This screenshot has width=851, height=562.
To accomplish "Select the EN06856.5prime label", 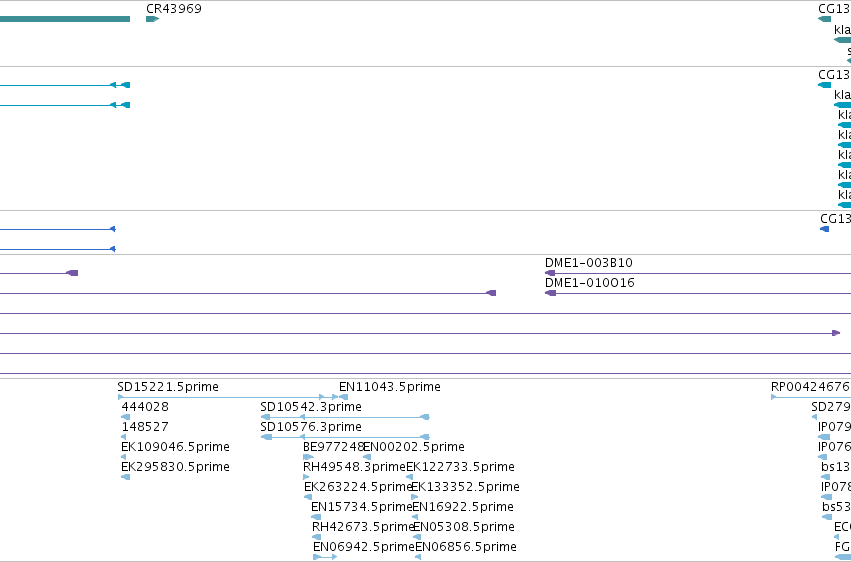I will (x=466, y=547).
